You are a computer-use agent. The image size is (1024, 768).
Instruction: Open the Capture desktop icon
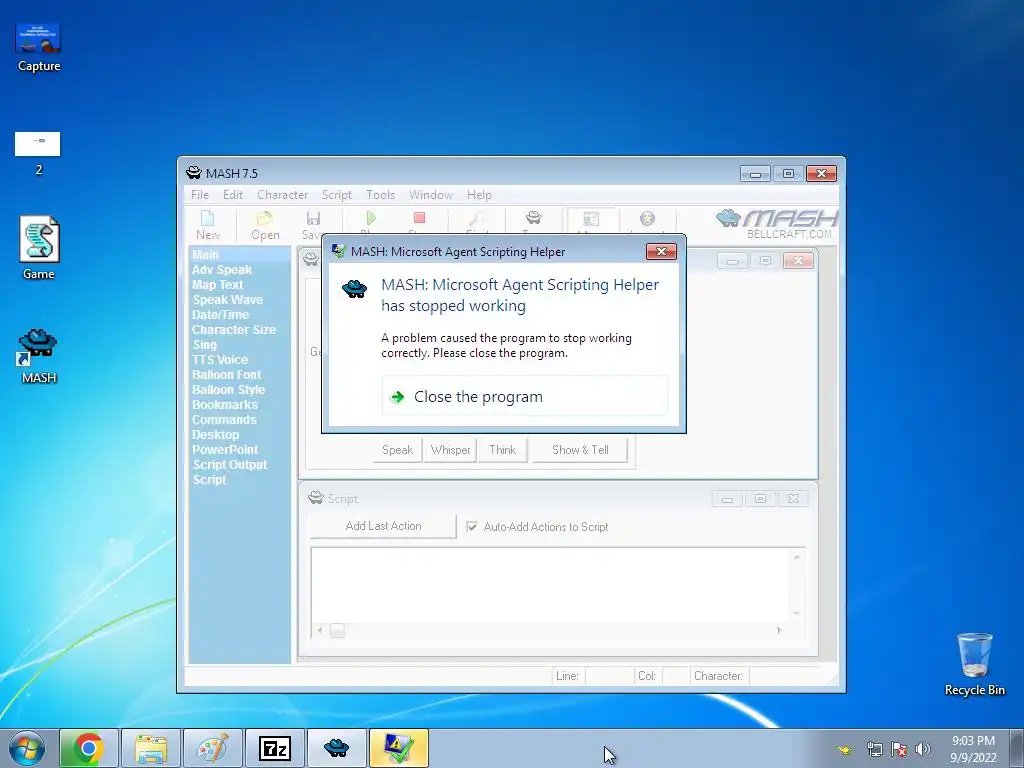(x=39, y=47)
